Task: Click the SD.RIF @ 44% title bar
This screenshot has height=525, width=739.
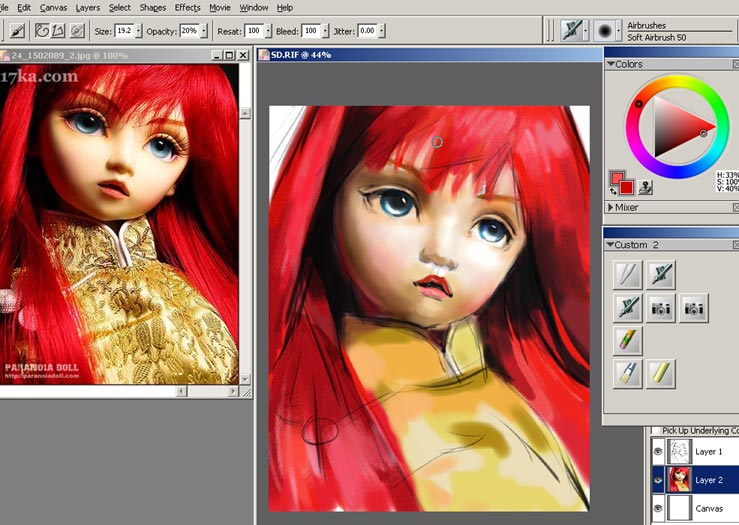Action: (x=430, y=55)
